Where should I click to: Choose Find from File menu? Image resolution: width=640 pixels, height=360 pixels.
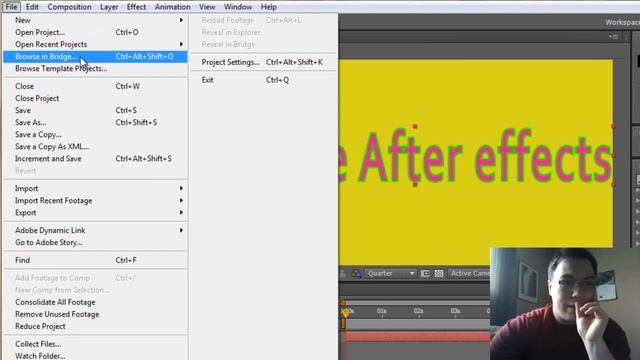coord(95,260)
